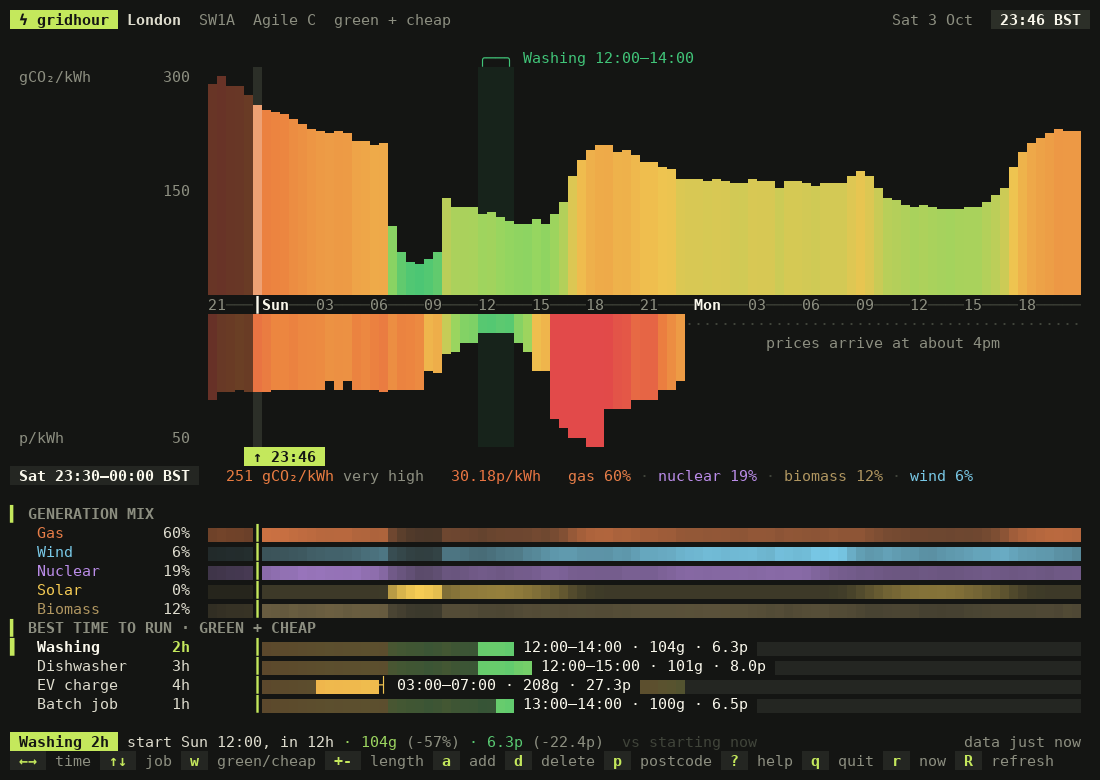
Task: Click the left-right arrows time key
Action: [27, 761]
